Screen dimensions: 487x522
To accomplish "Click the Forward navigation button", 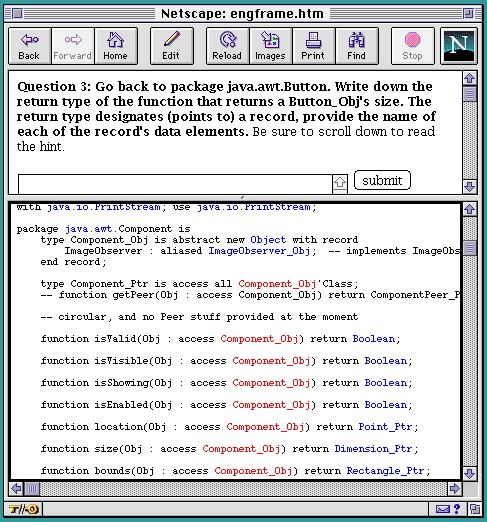I will tap(72, 46).
